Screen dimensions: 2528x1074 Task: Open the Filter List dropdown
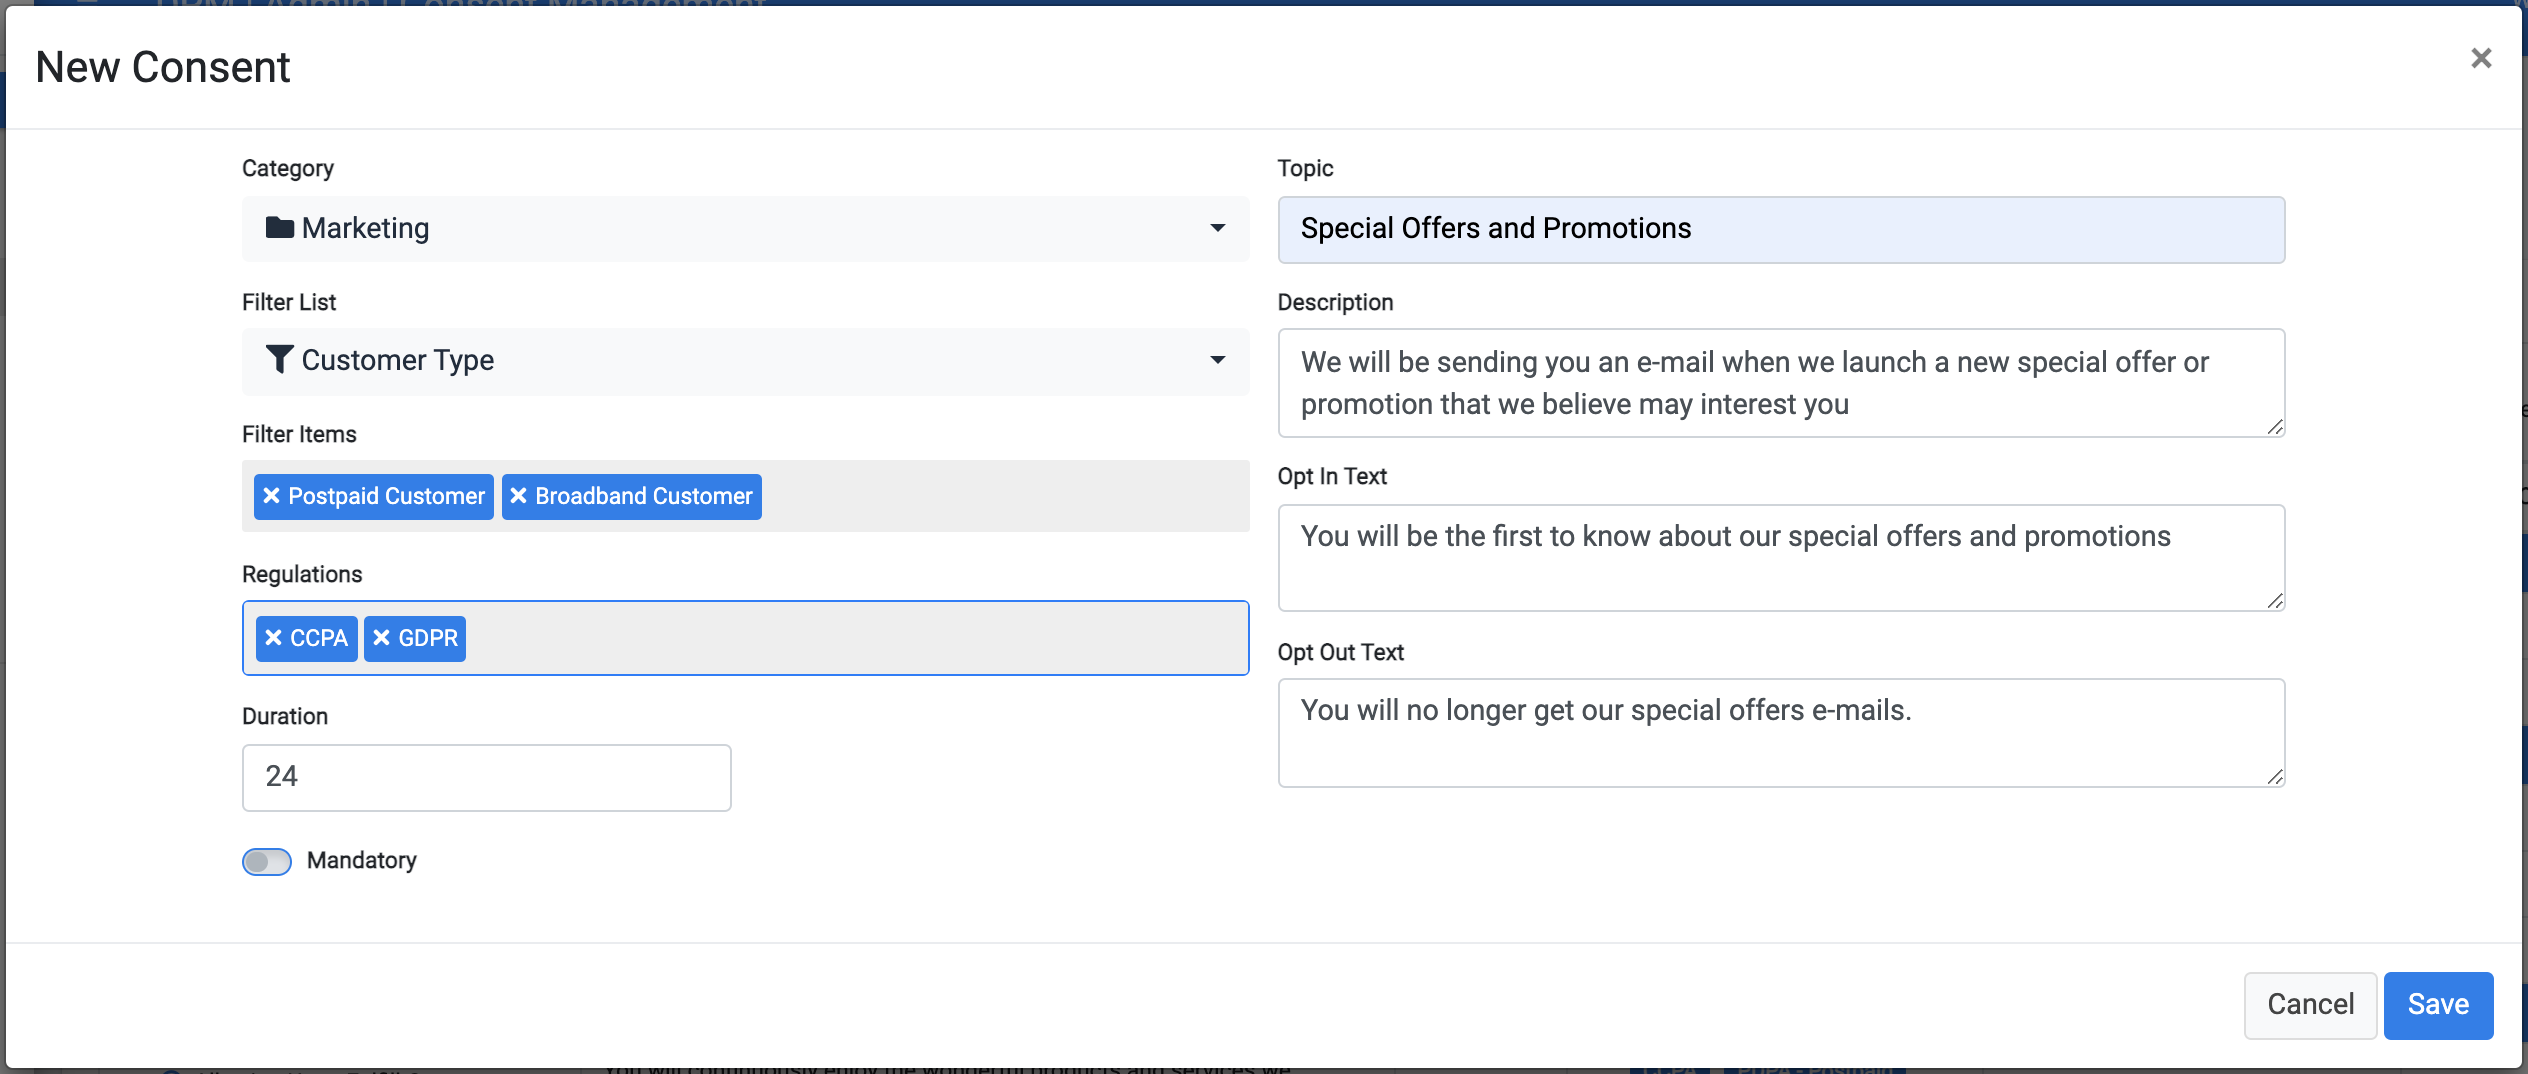point(1218,361)
